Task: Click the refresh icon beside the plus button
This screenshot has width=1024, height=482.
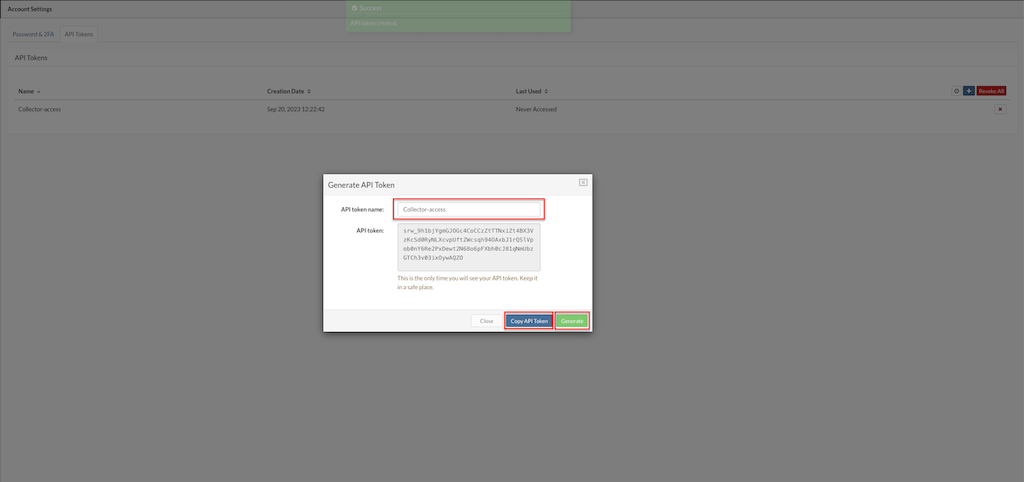Action: click(956, 91)
